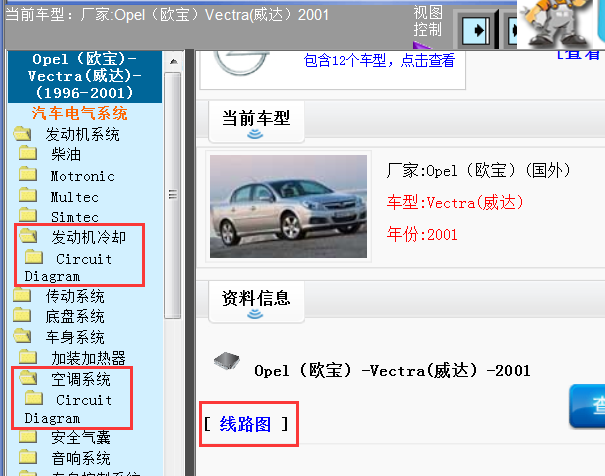This screenshot has height=476, width=605.
Task: Click the folder icon beside 传动系统
Action: (22, 295)
